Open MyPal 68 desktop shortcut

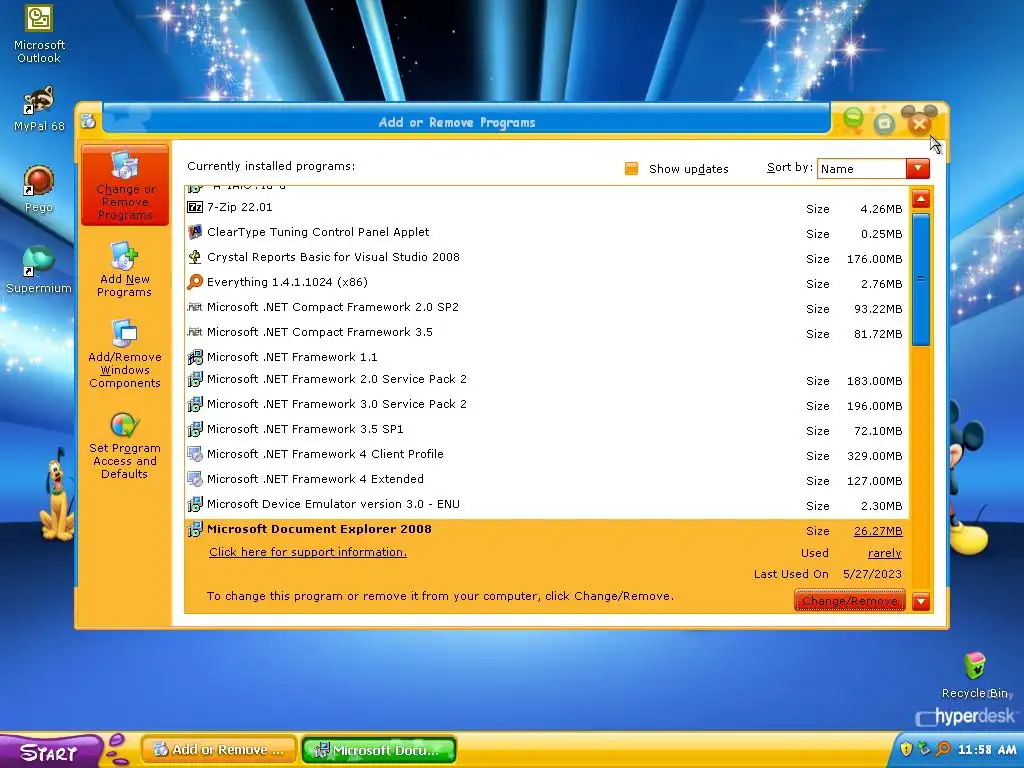click(x=39, y=108)
